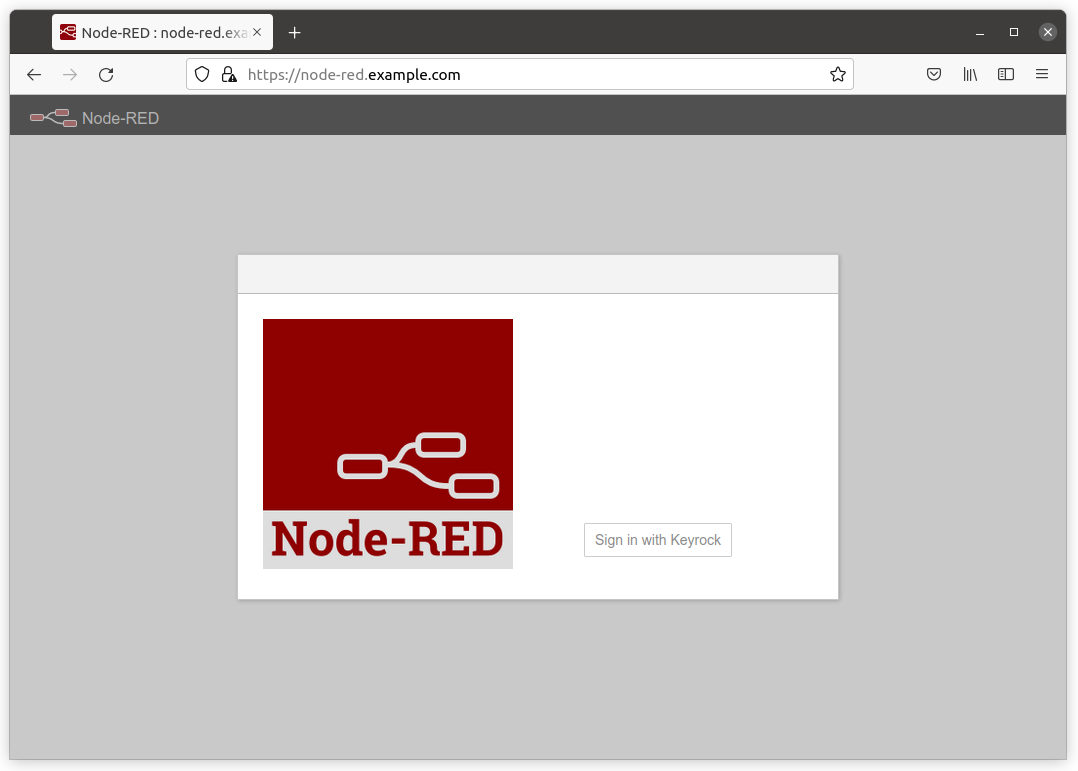
Task: Minimize the browser window
Action: [980, 32]
